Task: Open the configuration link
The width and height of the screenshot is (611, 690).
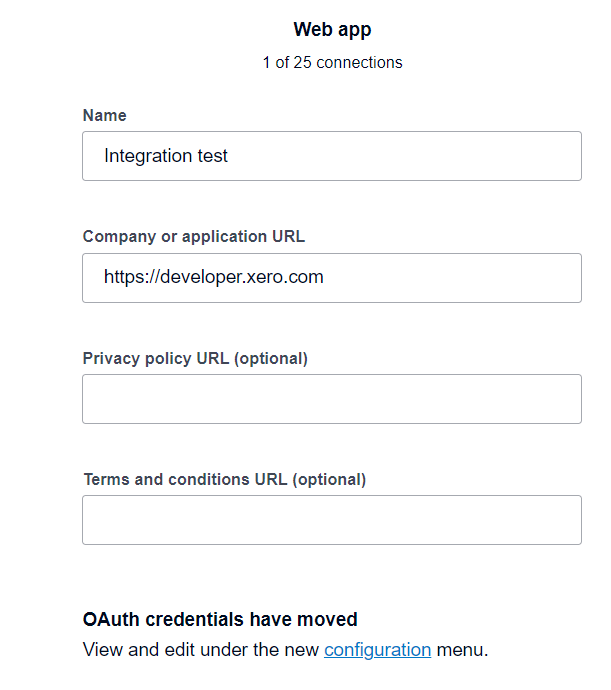Action: pos(377,650)
